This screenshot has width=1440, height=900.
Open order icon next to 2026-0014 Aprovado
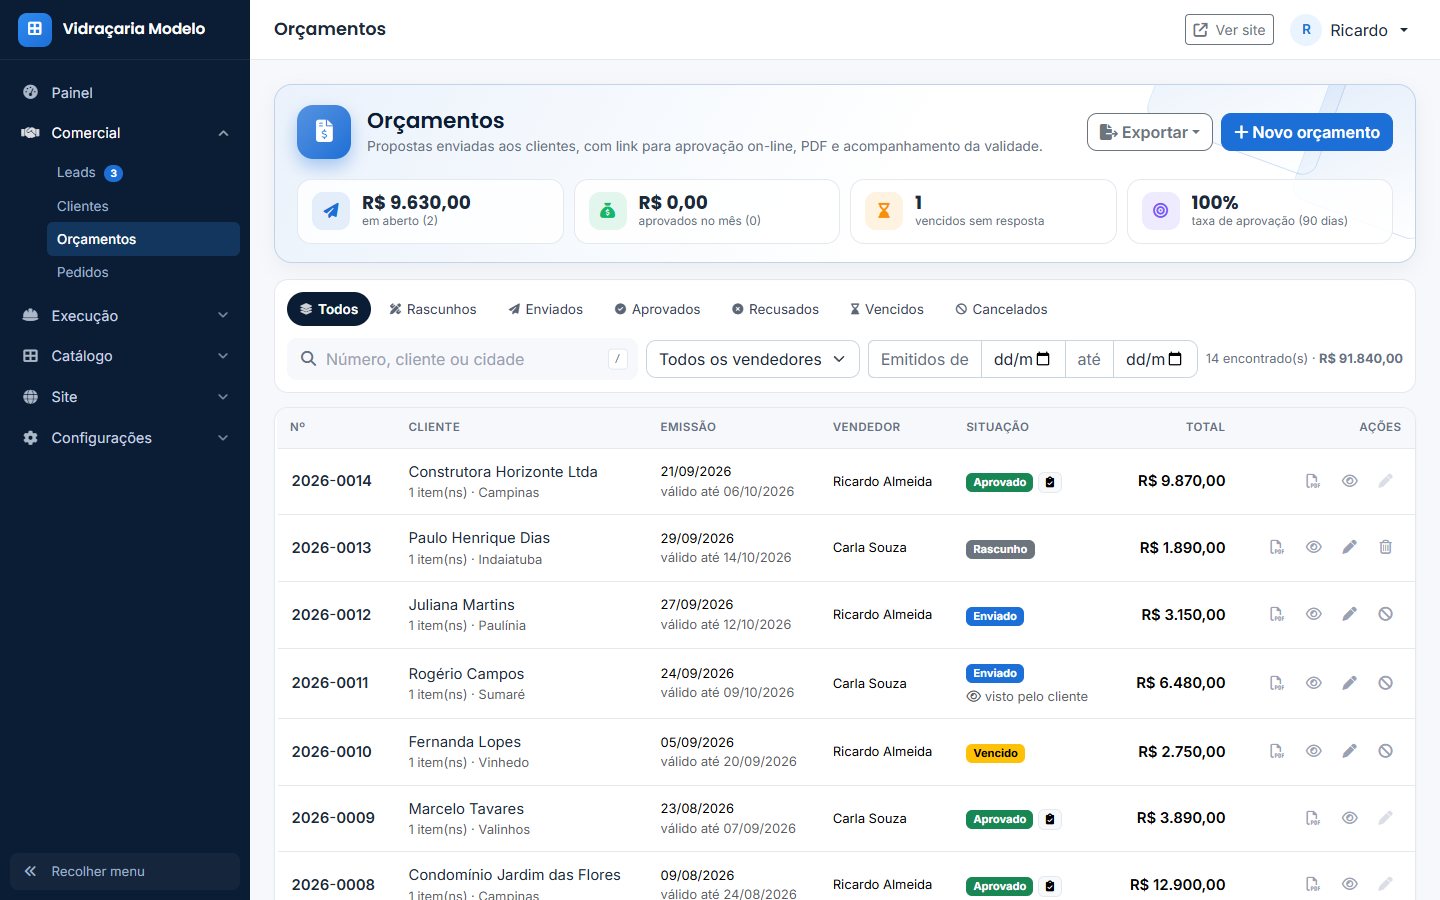click(x=1050, y=482)
